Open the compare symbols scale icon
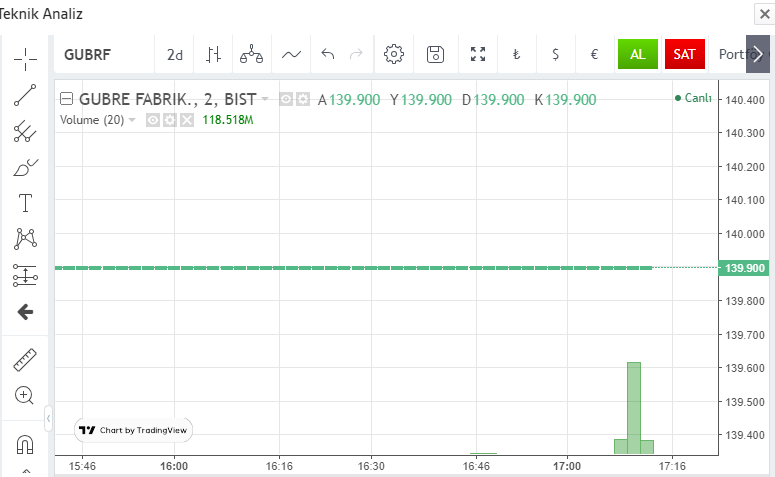Image resolution: width=775 pixels, height=477 pixels. [252, 54]
